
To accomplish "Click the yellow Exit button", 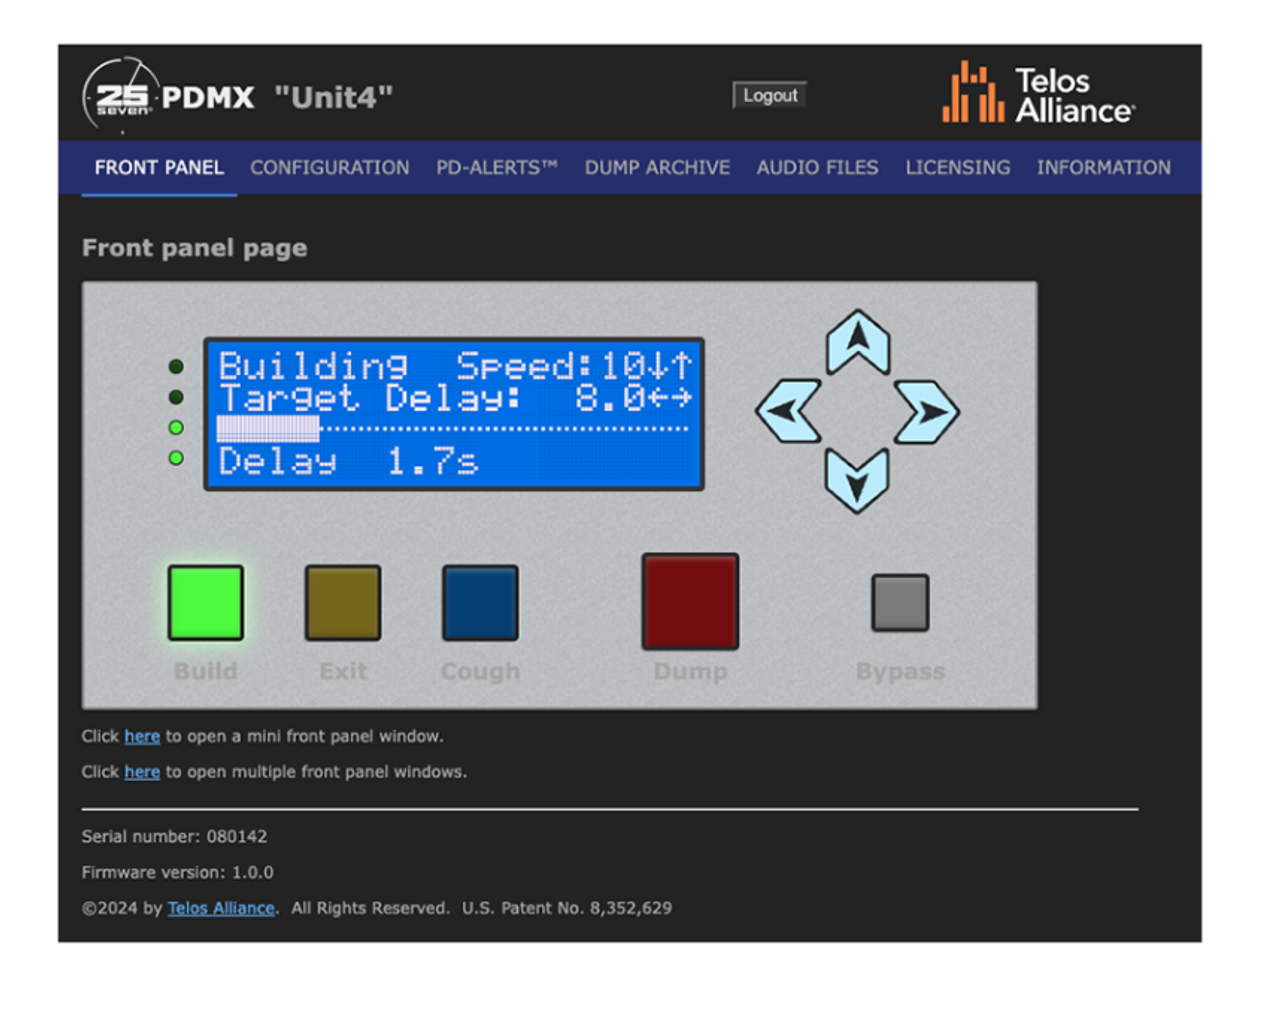I will pyautogui.click(x=343, y=603).
